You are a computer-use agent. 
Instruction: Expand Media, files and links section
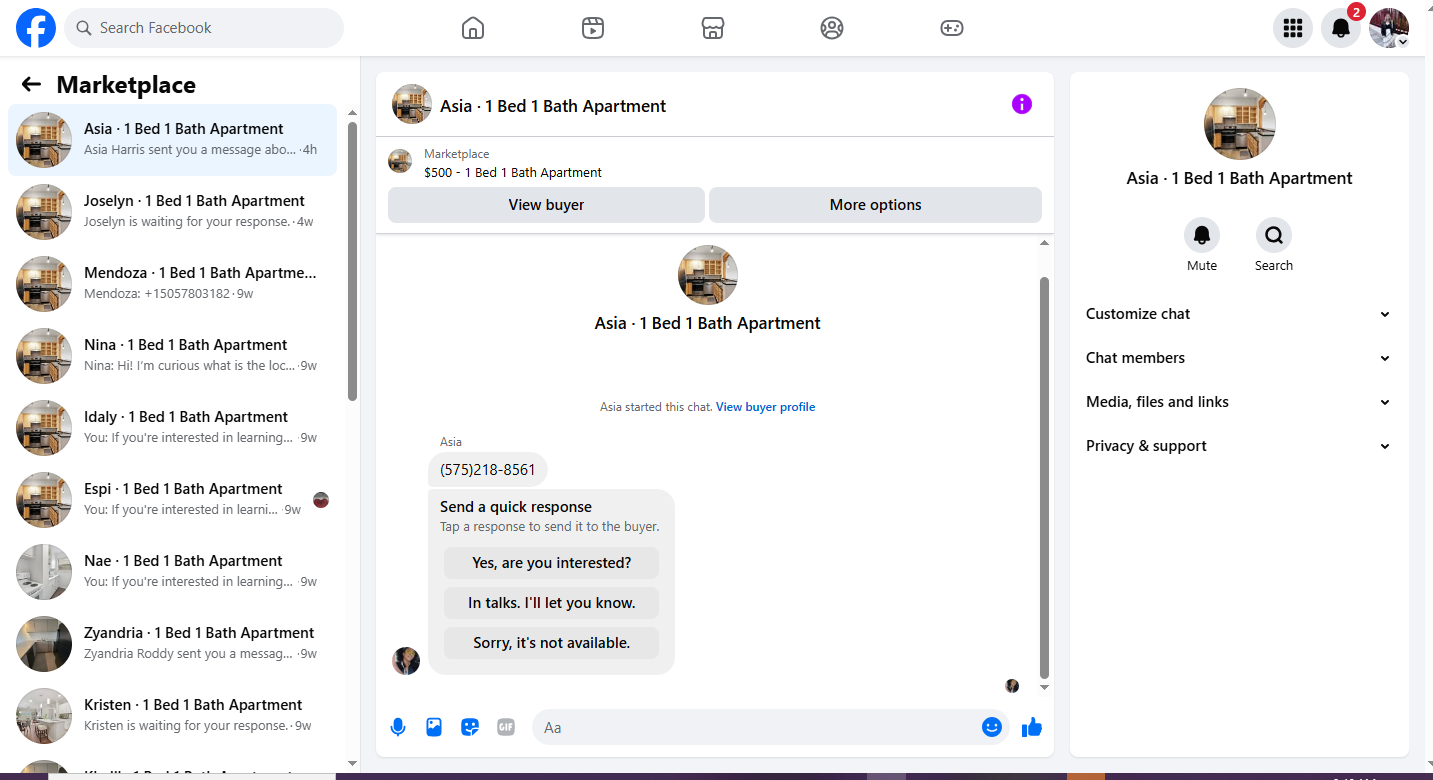(1239, 402)
